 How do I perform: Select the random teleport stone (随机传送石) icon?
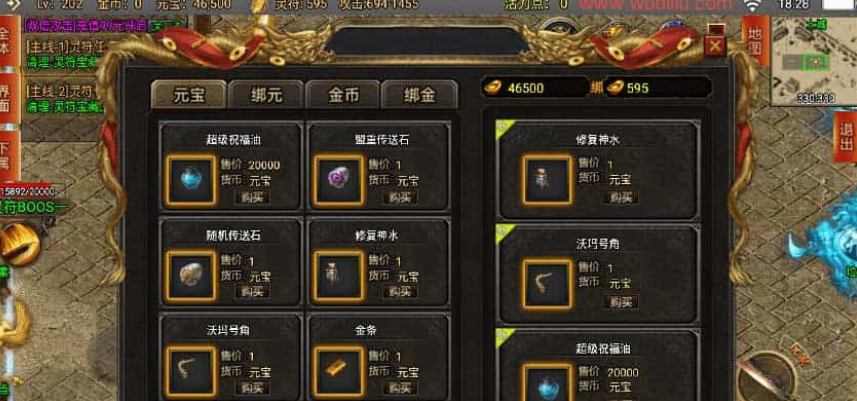click(191, 276)
